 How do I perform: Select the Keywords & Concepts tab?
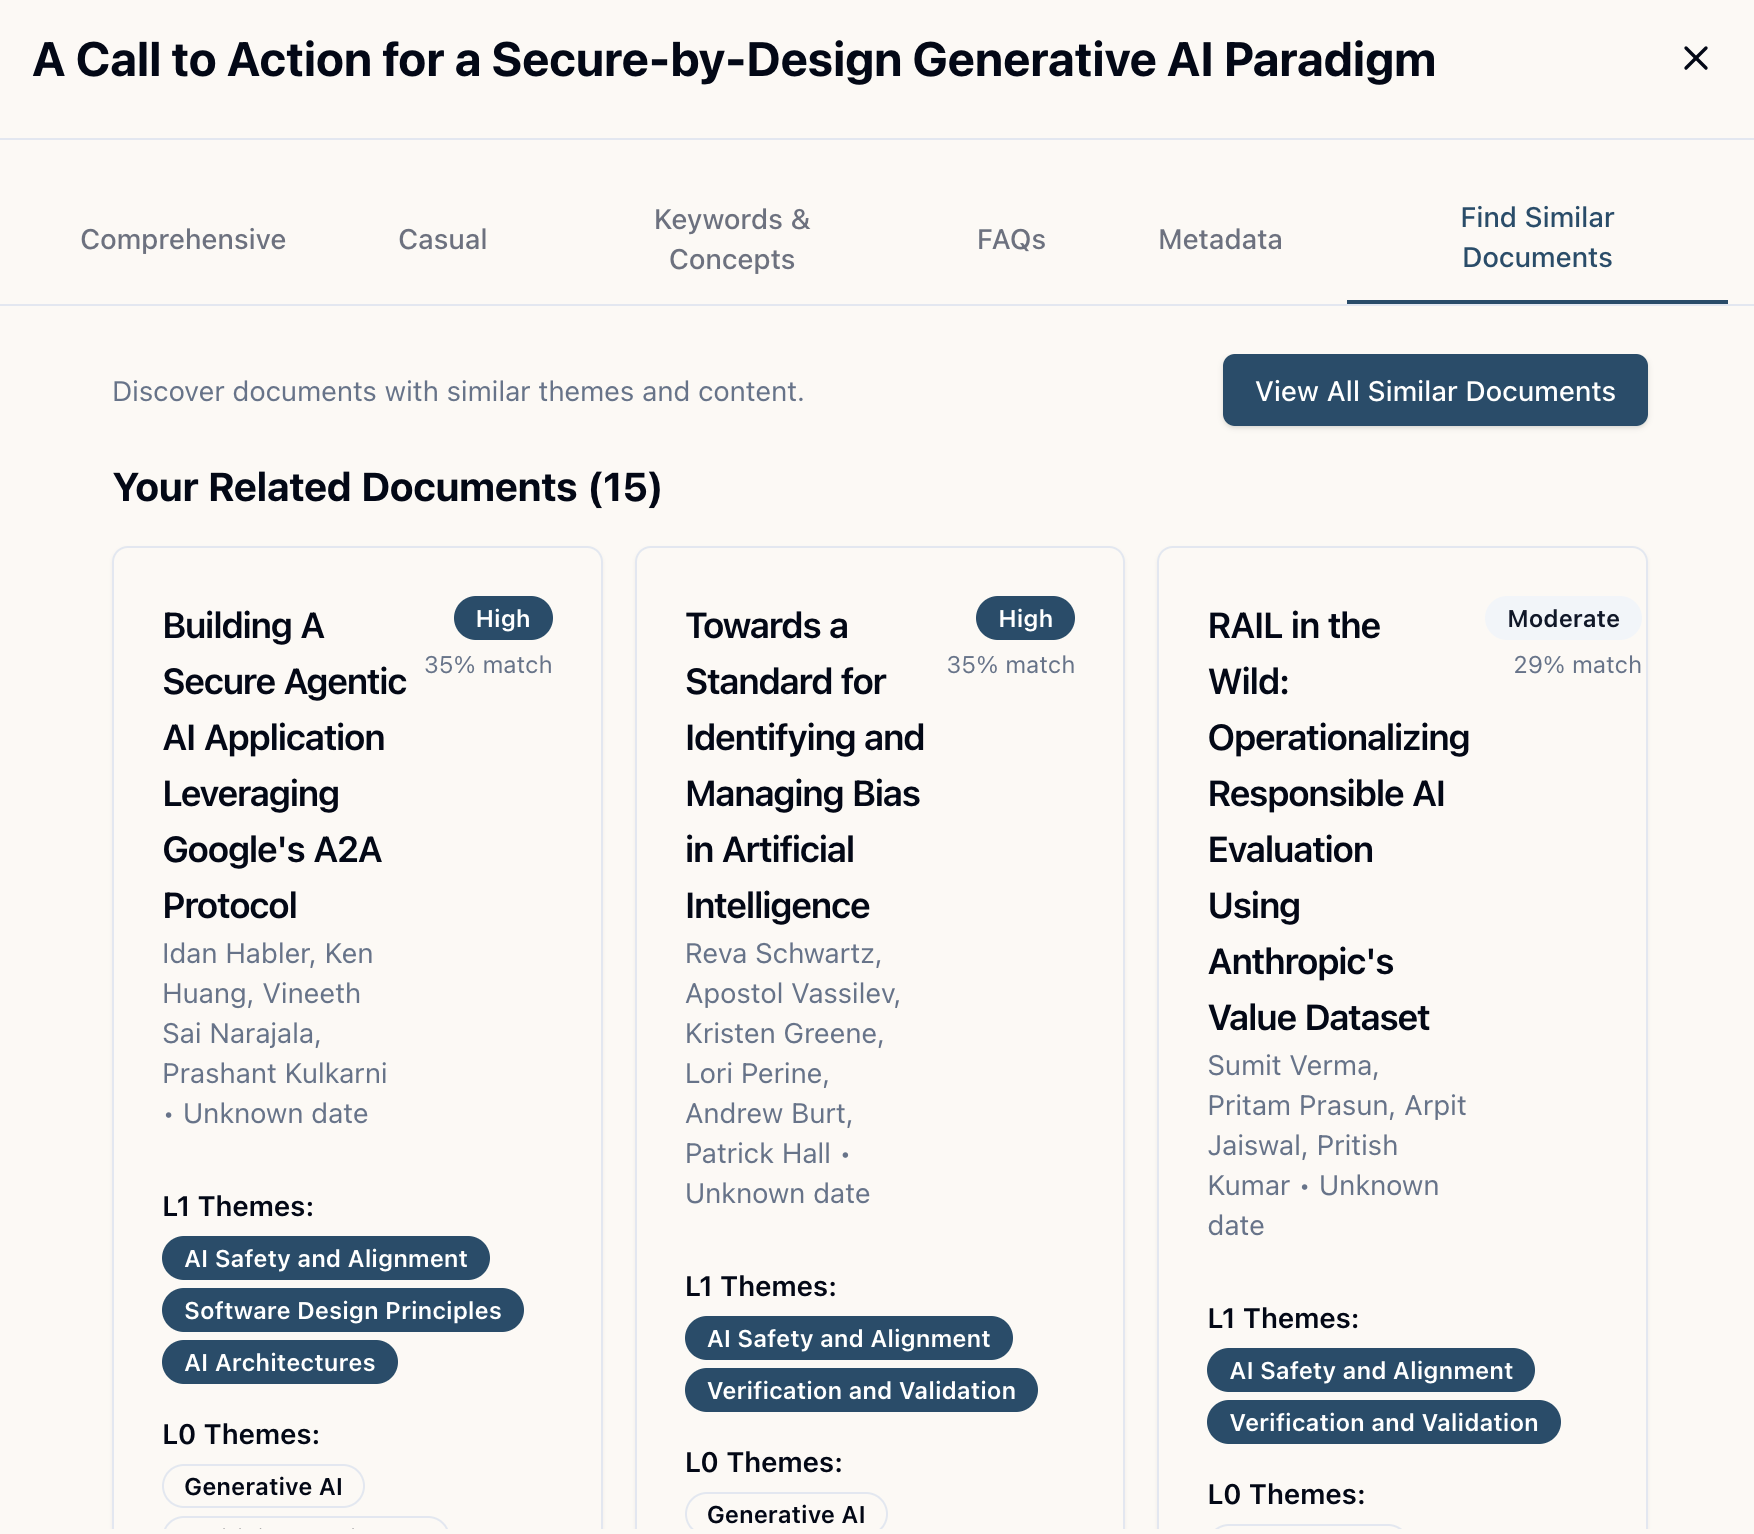[731, 239]
